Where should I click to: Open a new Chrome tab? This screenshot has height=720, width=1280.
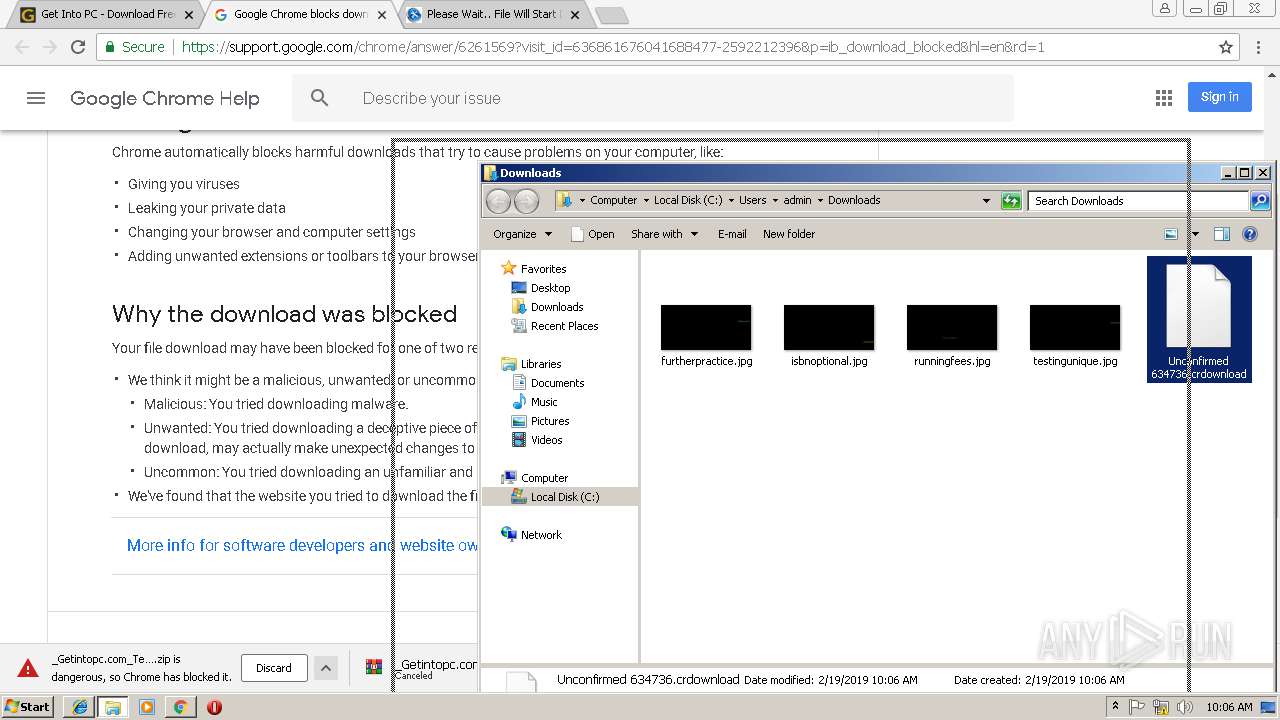[x=611, y=15]
